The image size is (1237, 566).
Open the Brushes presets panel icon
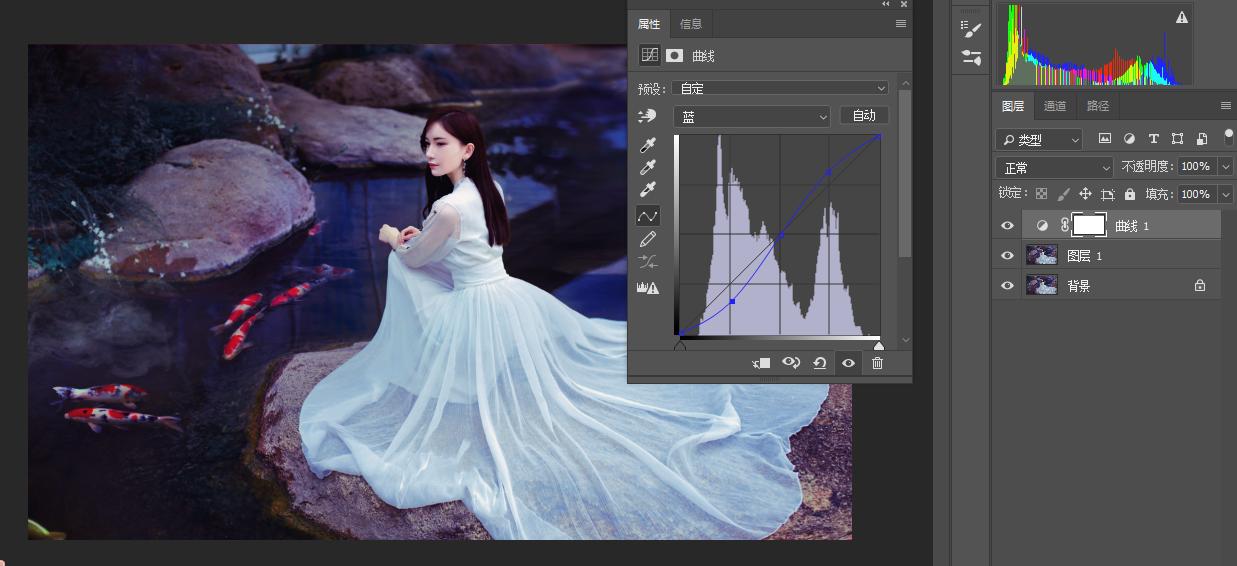click(x=971, y=58)
